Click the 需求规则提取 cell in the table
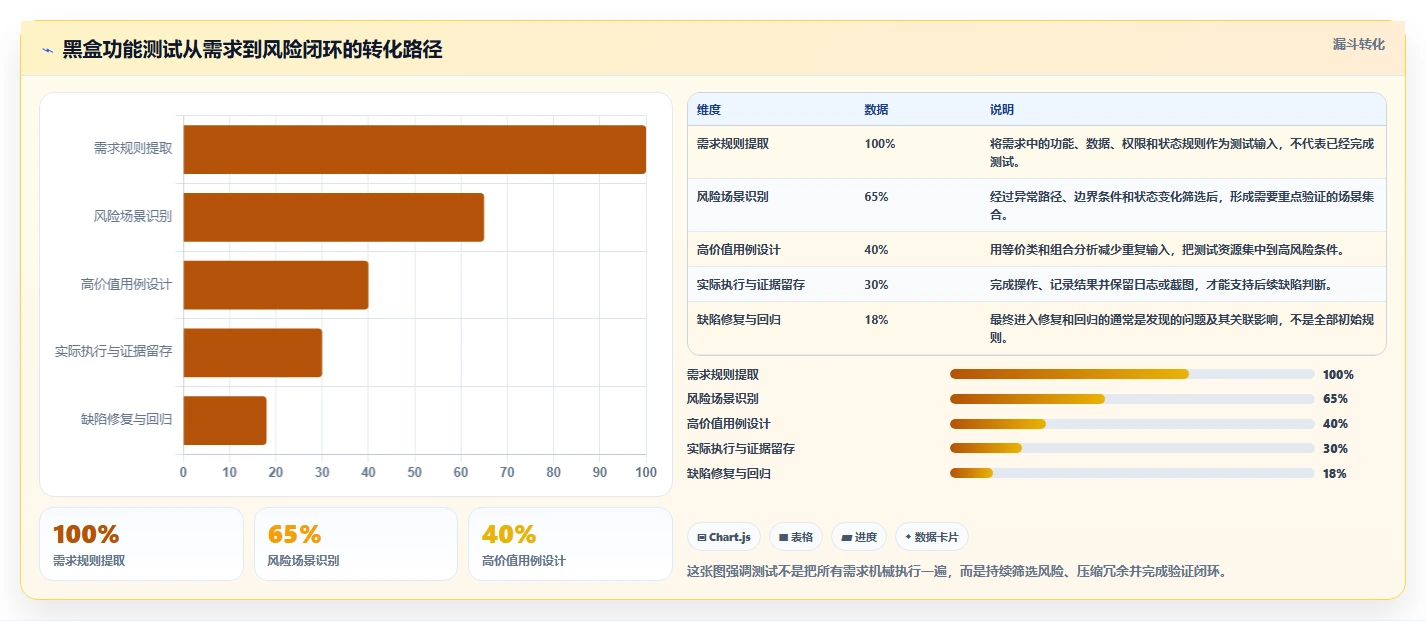 tap(733, 143)
